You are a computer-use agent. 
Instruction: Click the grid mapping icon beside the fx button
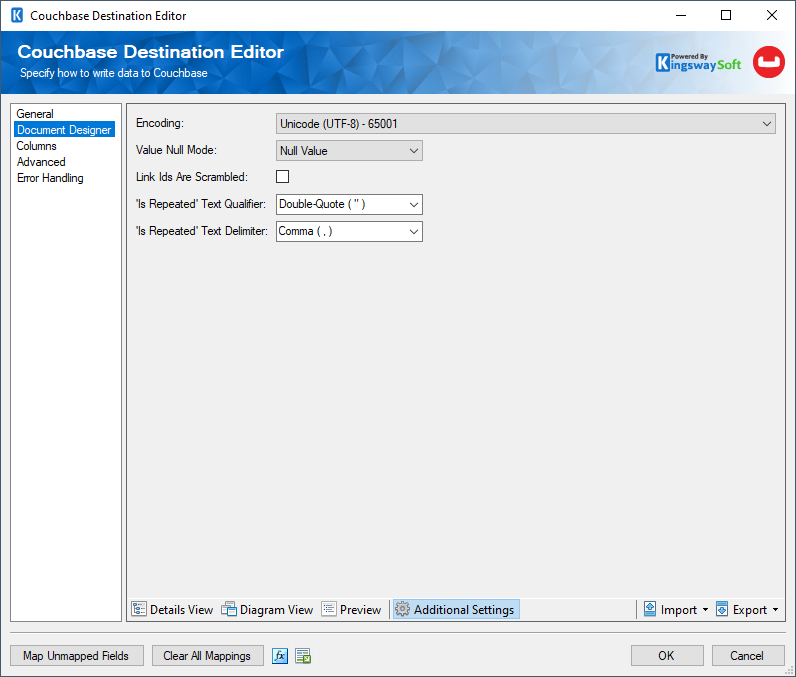303,656
